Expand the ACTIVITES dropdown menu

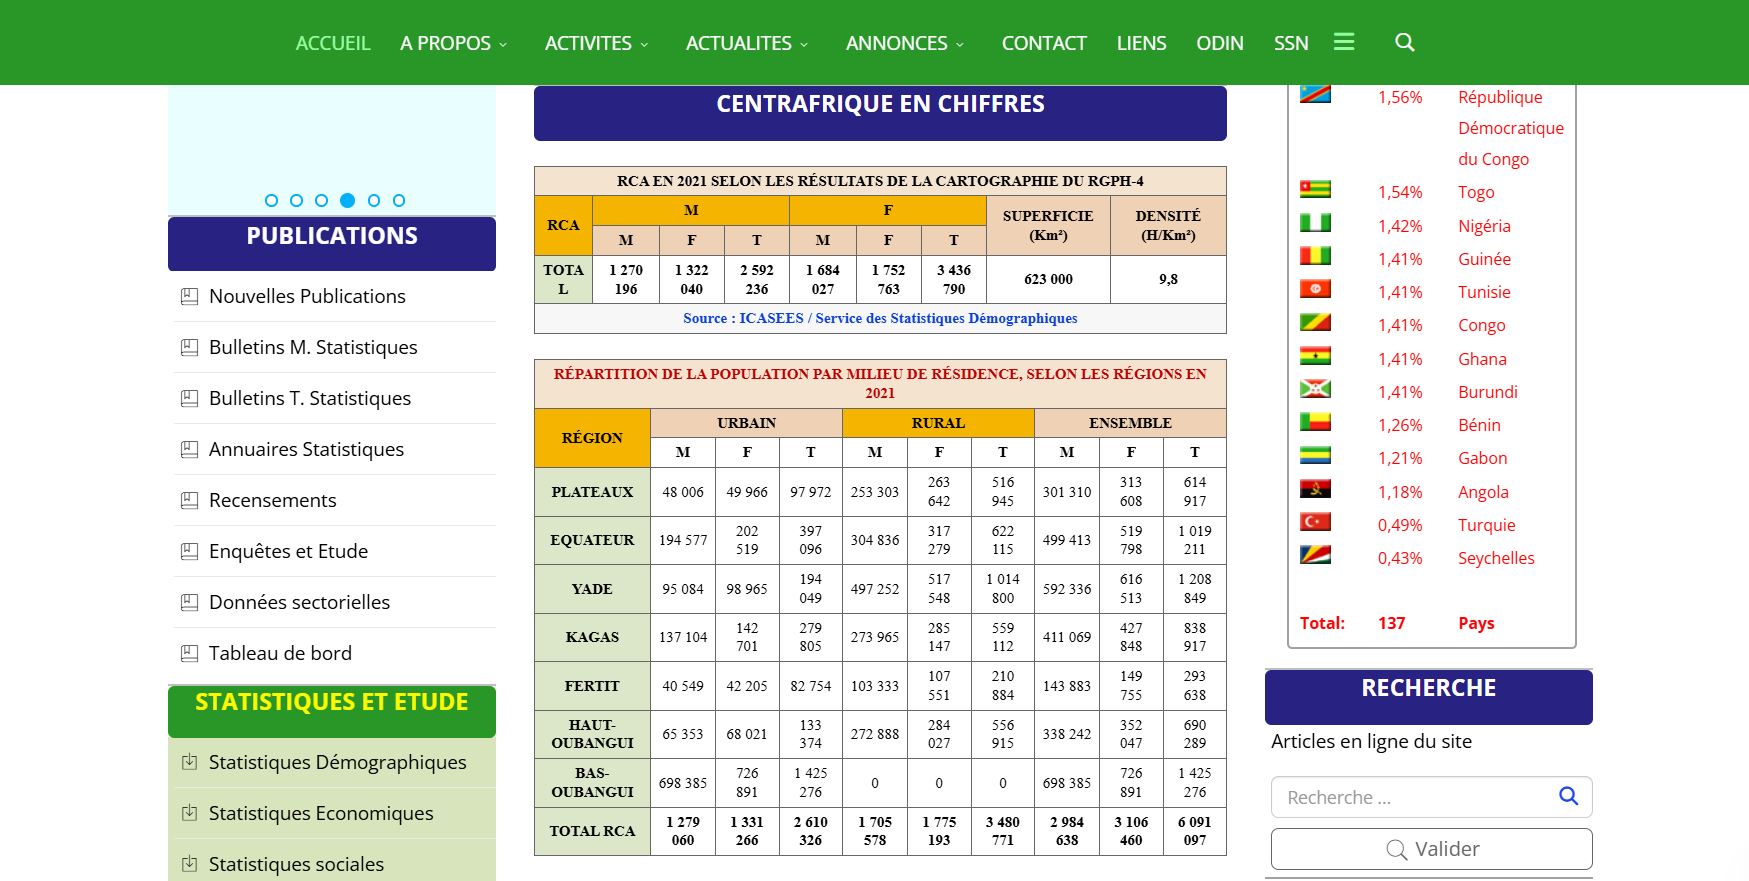click(597, 43)
